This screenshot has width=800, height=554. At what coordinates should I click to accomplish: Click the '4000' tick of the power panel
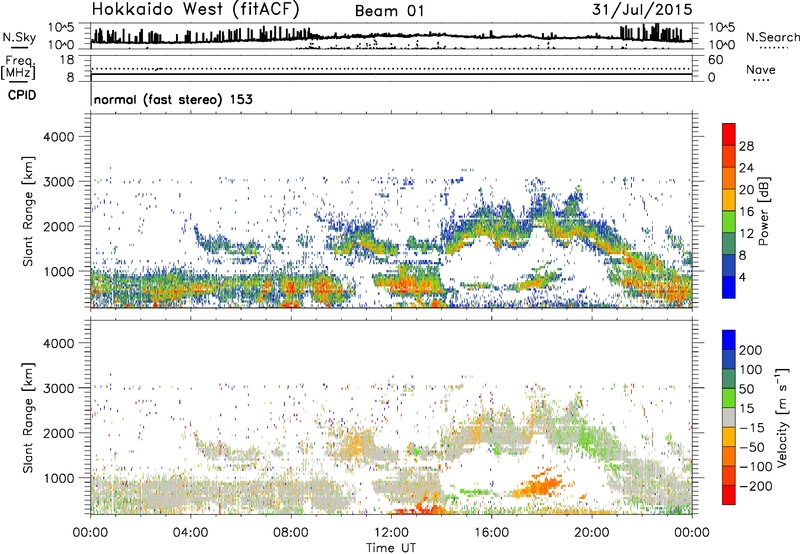(x=58, y=137)
